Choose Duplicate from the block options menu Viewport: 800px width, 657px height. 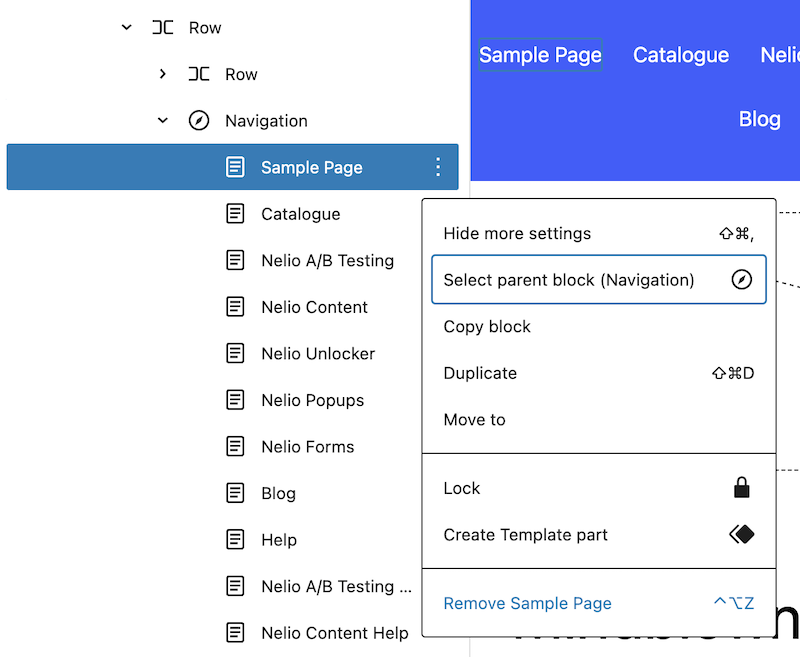pyautogui.click(x=481, y=373)
